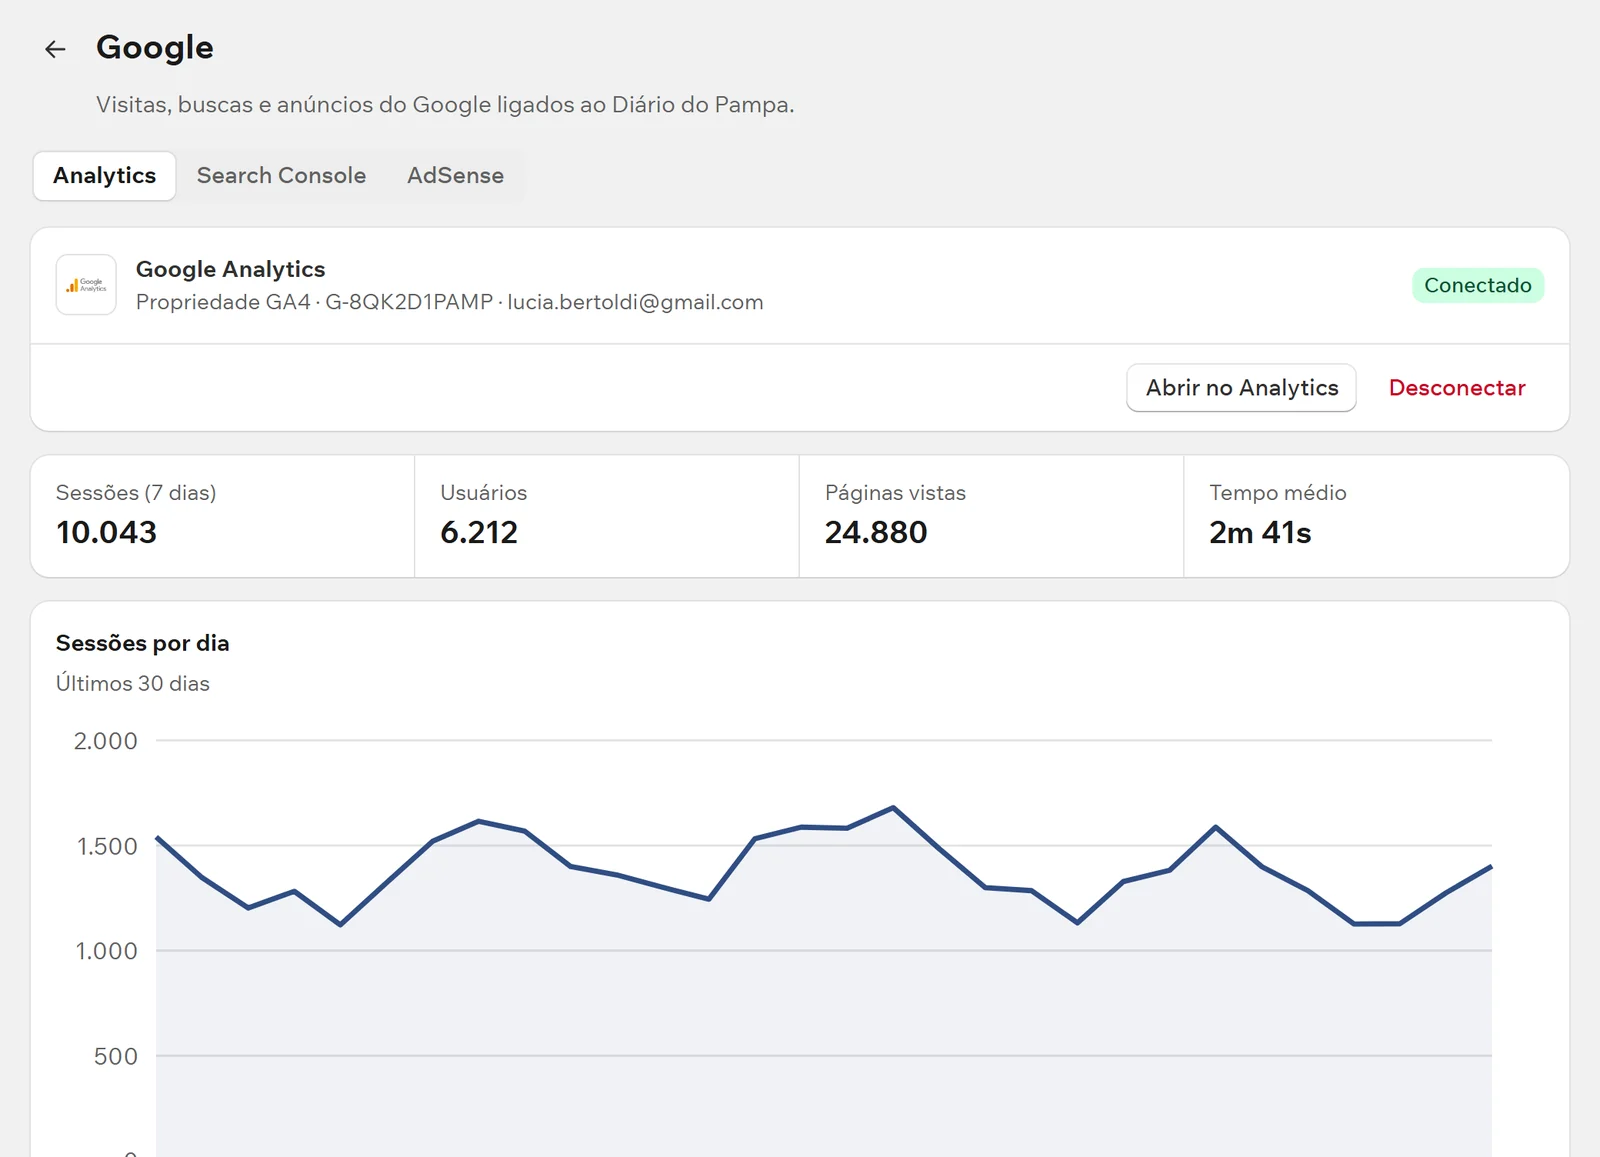Click the Tempo médio label
Screen dimensions: 1600x1157
coord(1278,493)
